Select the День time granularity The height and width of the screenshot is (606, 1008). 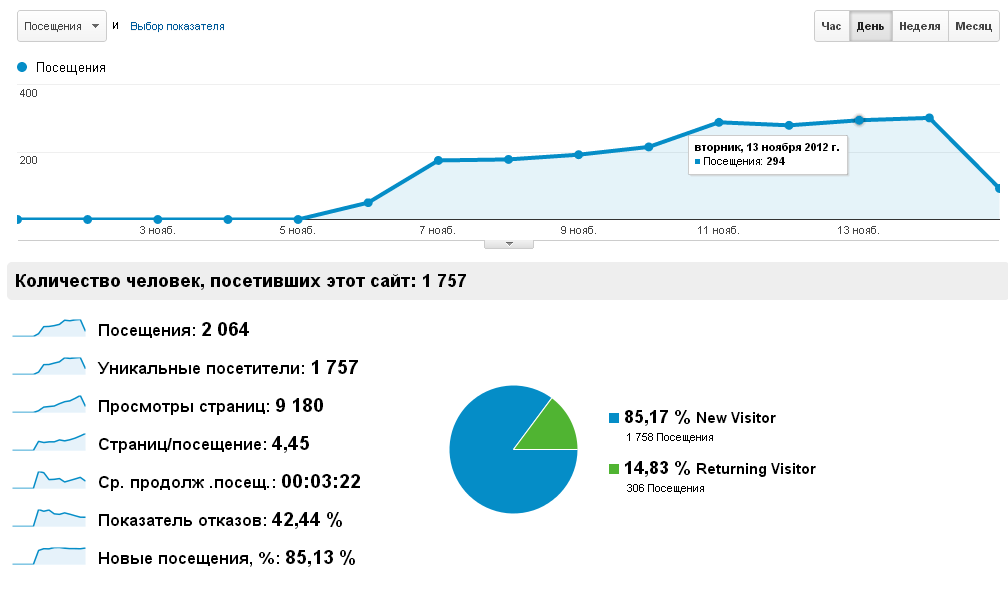click(870, 26)
